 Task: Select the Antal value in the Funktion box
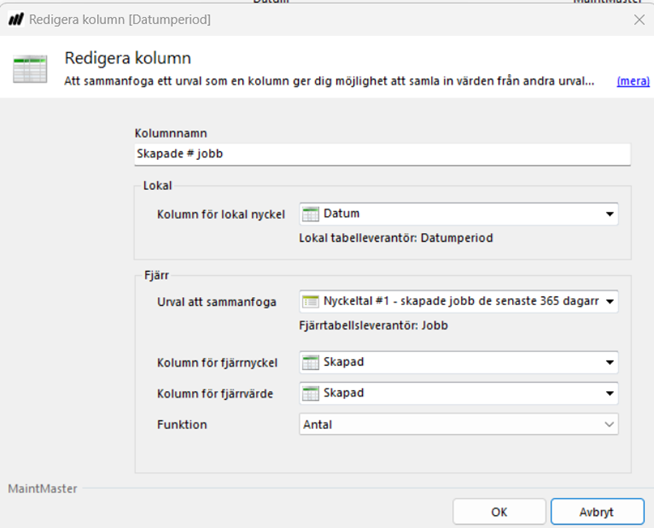tap(318, 425)
